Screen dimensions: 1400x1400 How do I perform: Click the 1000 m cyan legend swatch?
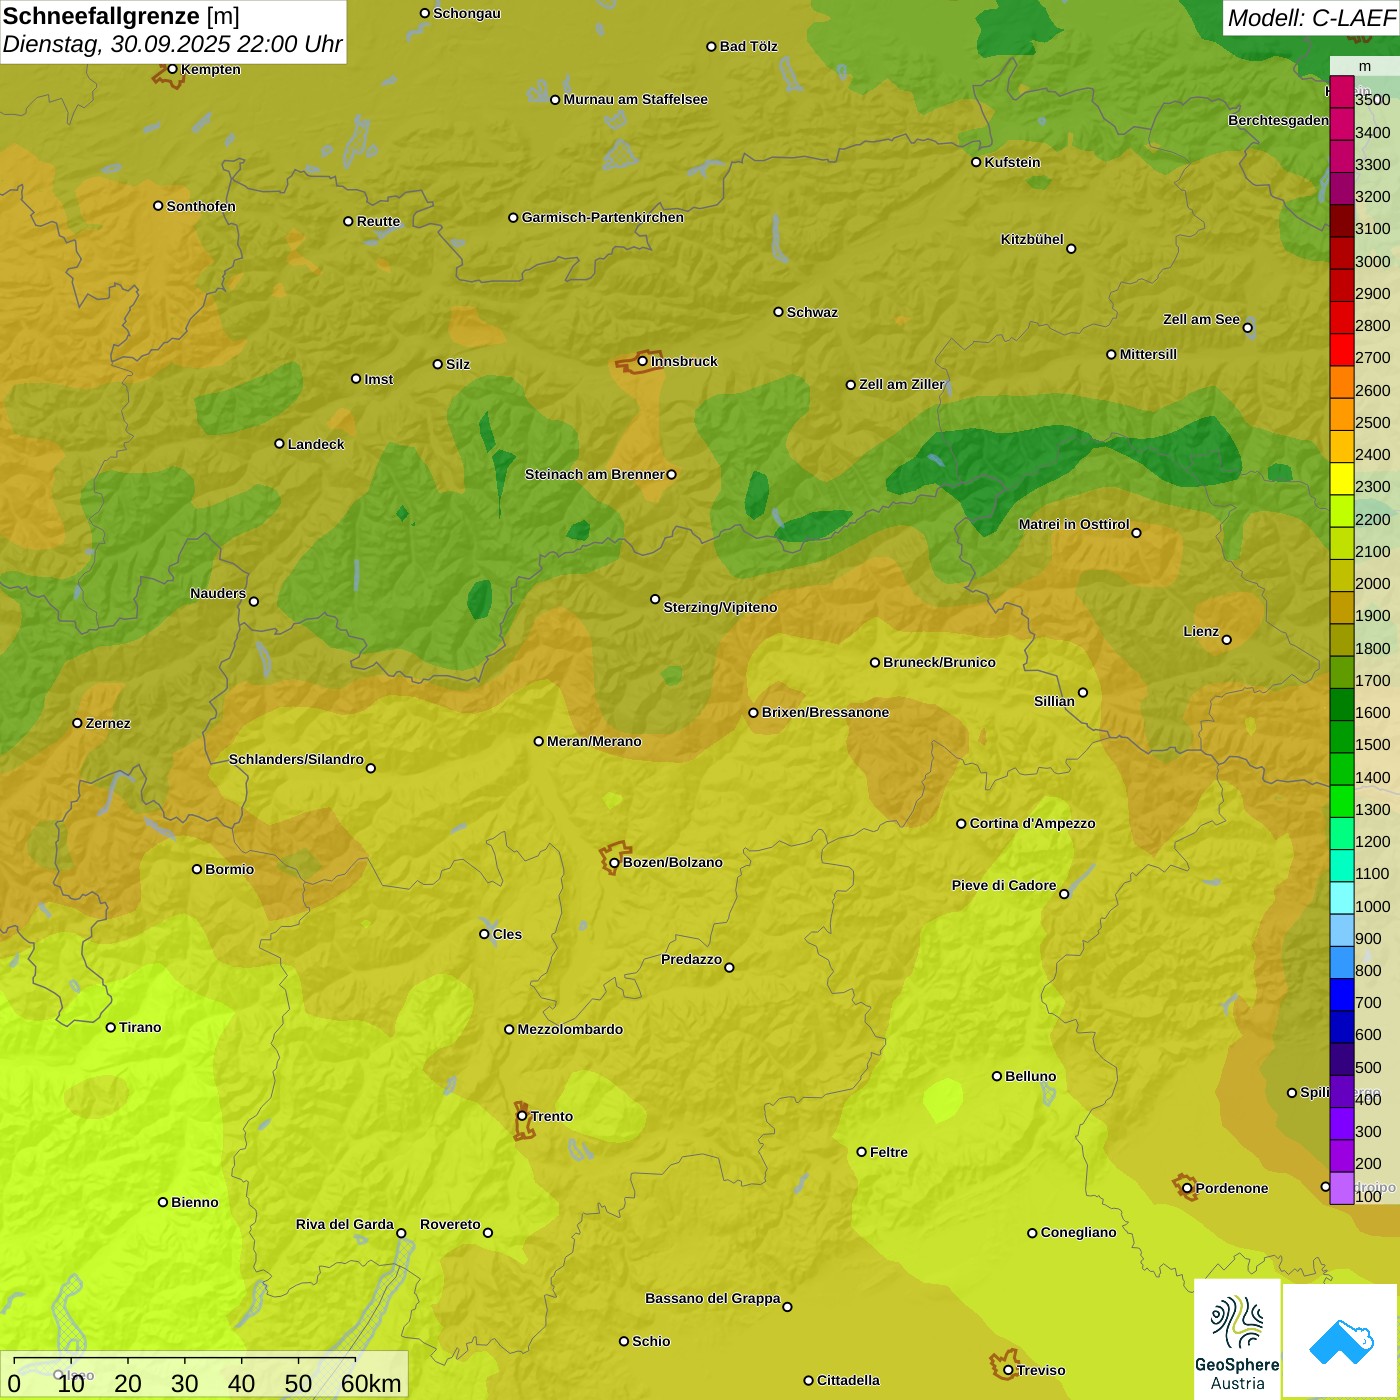[x=1341, y=898]
